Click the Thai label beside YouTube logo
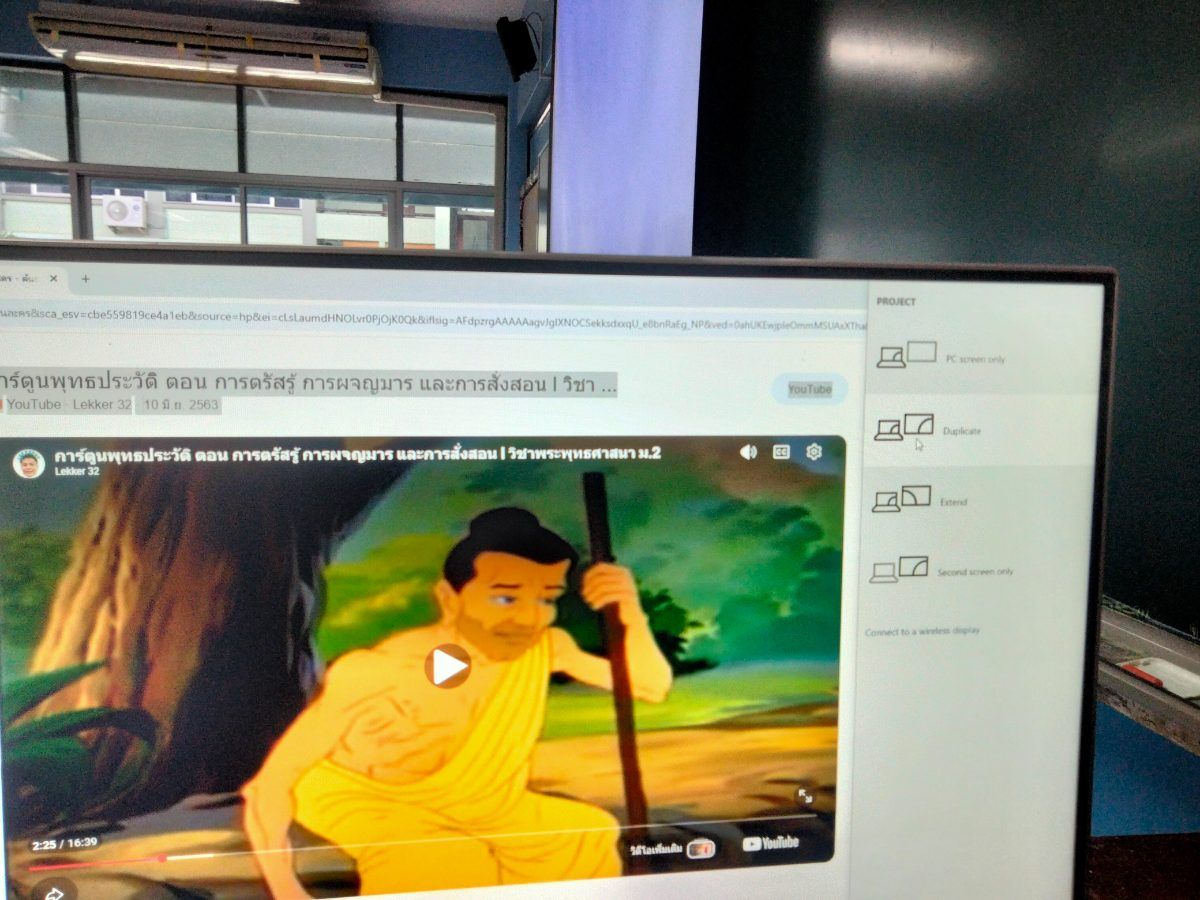The image size is (1200, 900). pos(657,849)
